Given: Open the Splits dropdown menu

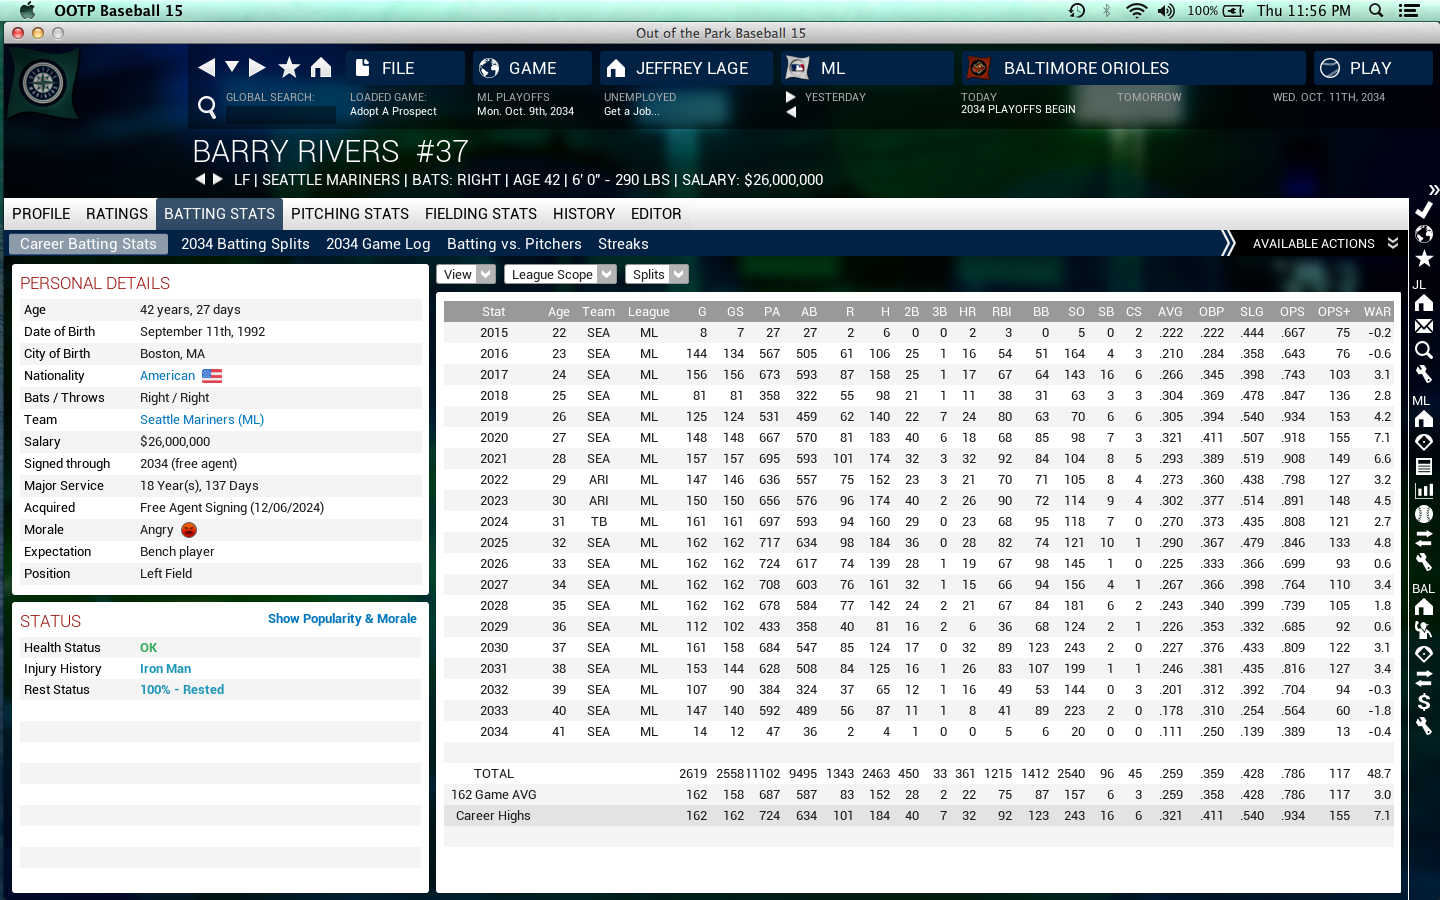Looking at the screenshot, I should click(x=657, y=275).
